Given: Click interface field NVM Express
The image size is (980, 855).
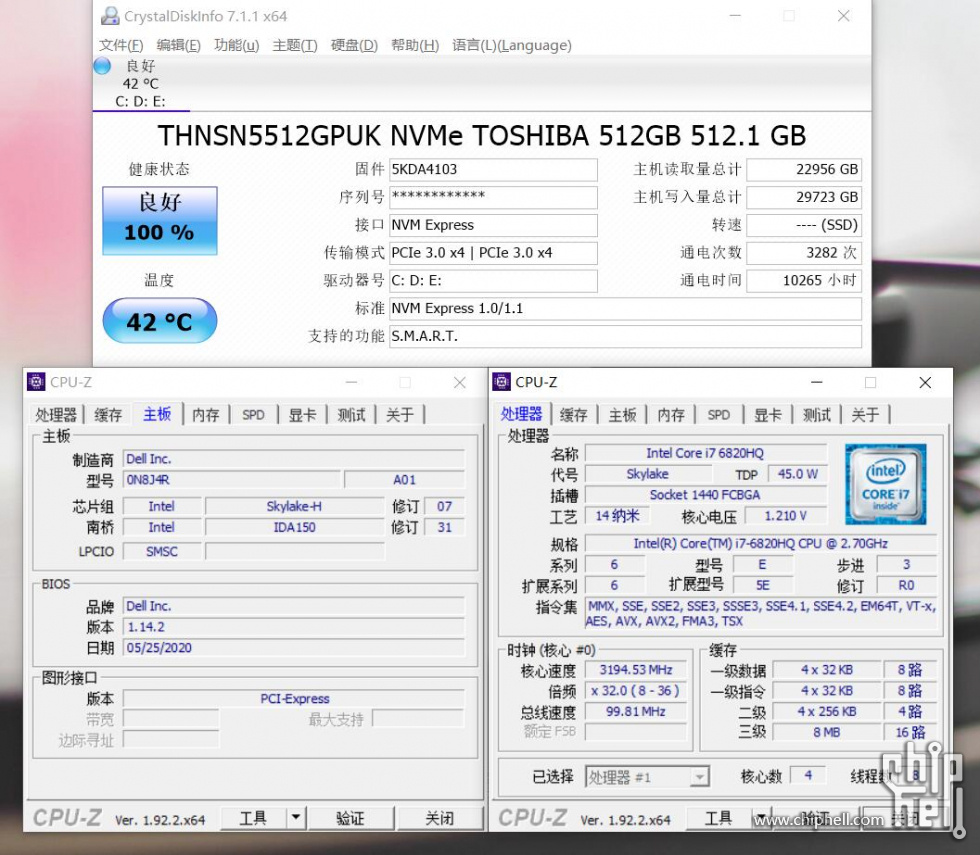Looking at the screenshot, I should 493,225.
